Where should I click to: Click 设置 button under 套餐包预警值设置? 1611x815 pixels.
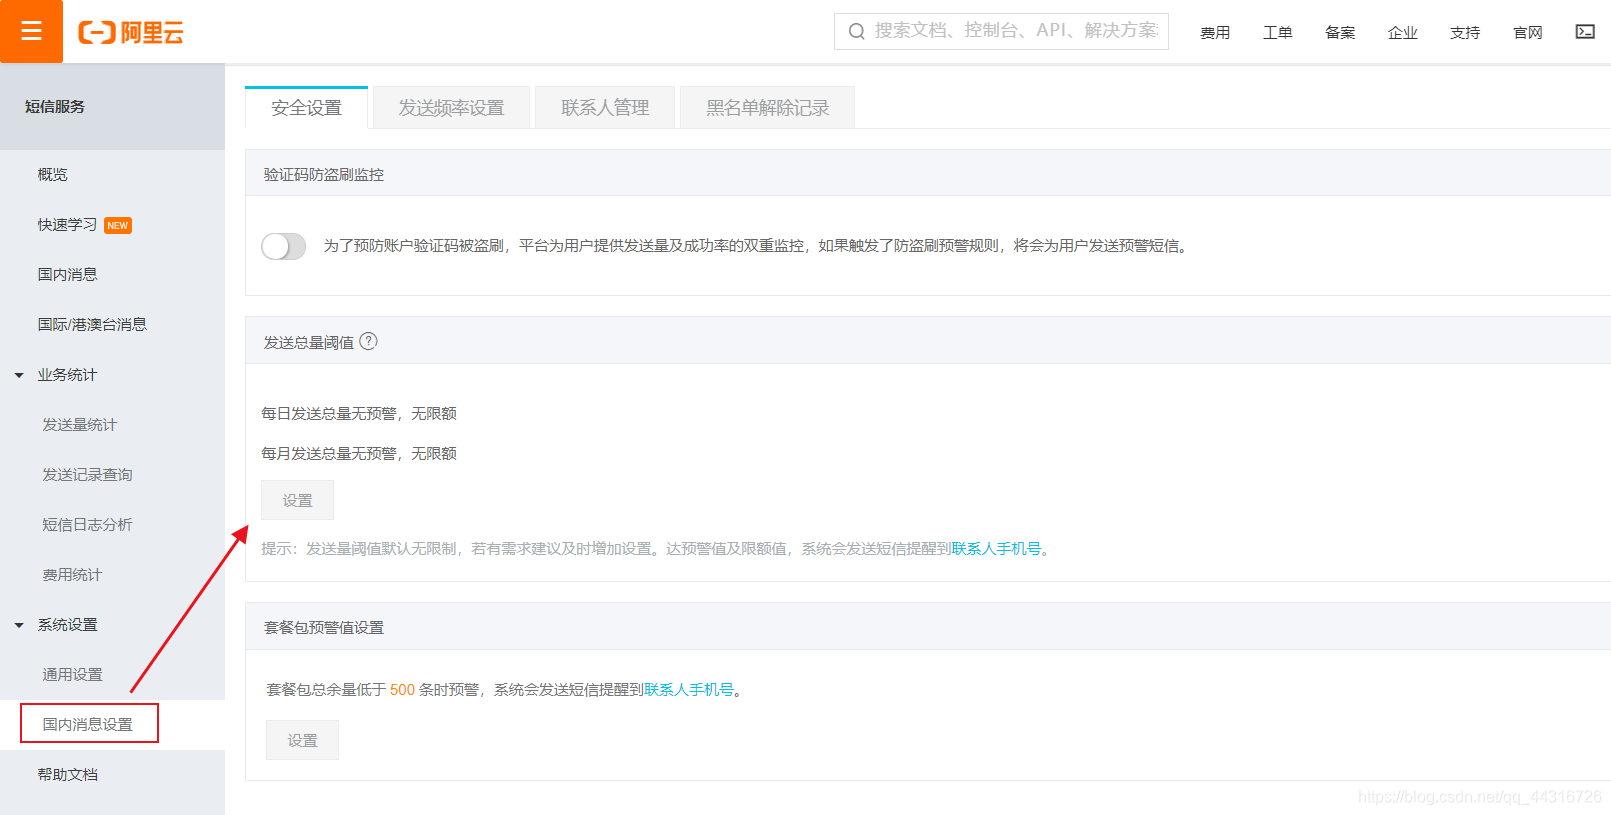(x=302, y=740)
